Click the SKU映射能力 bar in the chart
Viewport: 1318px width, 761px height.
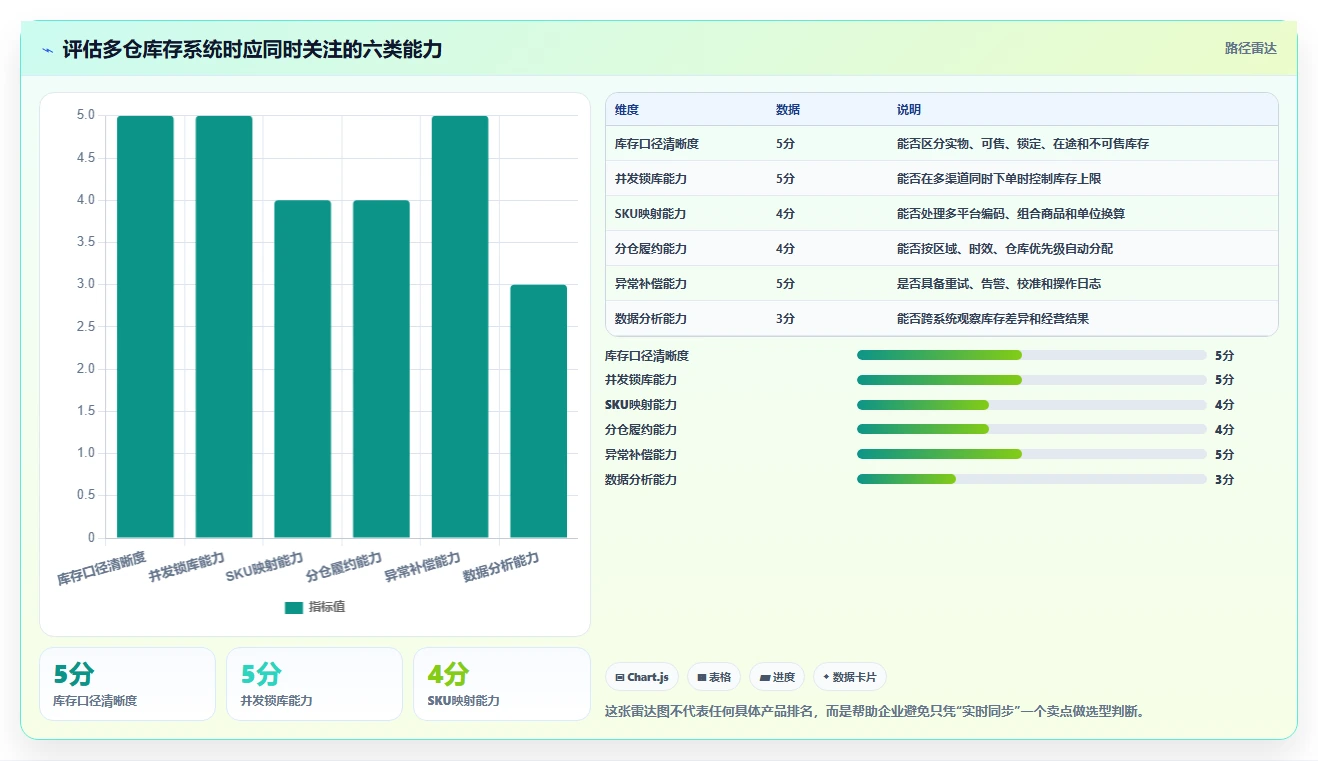click(303, 369)
